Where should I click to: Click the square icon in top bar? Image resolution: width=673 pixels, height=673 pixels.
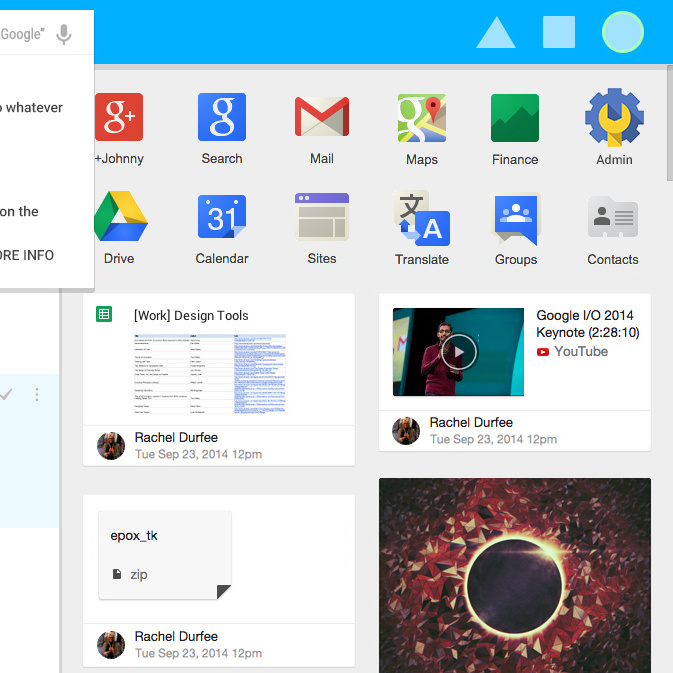559,32
